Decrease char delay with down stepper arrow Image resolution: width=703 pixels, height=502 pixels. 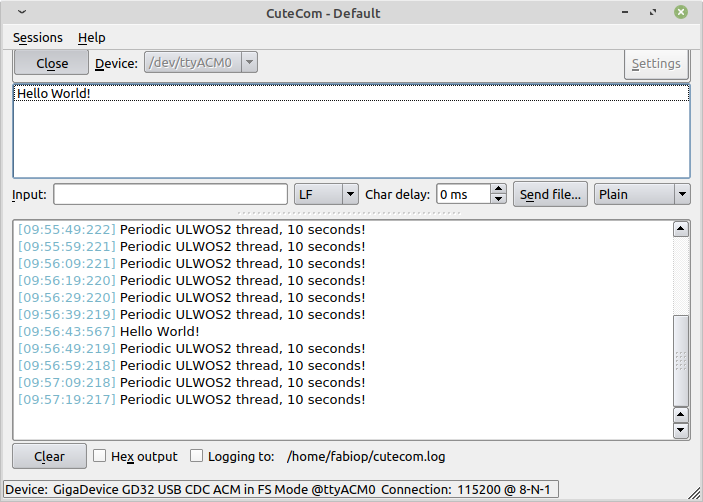(499, 199)
